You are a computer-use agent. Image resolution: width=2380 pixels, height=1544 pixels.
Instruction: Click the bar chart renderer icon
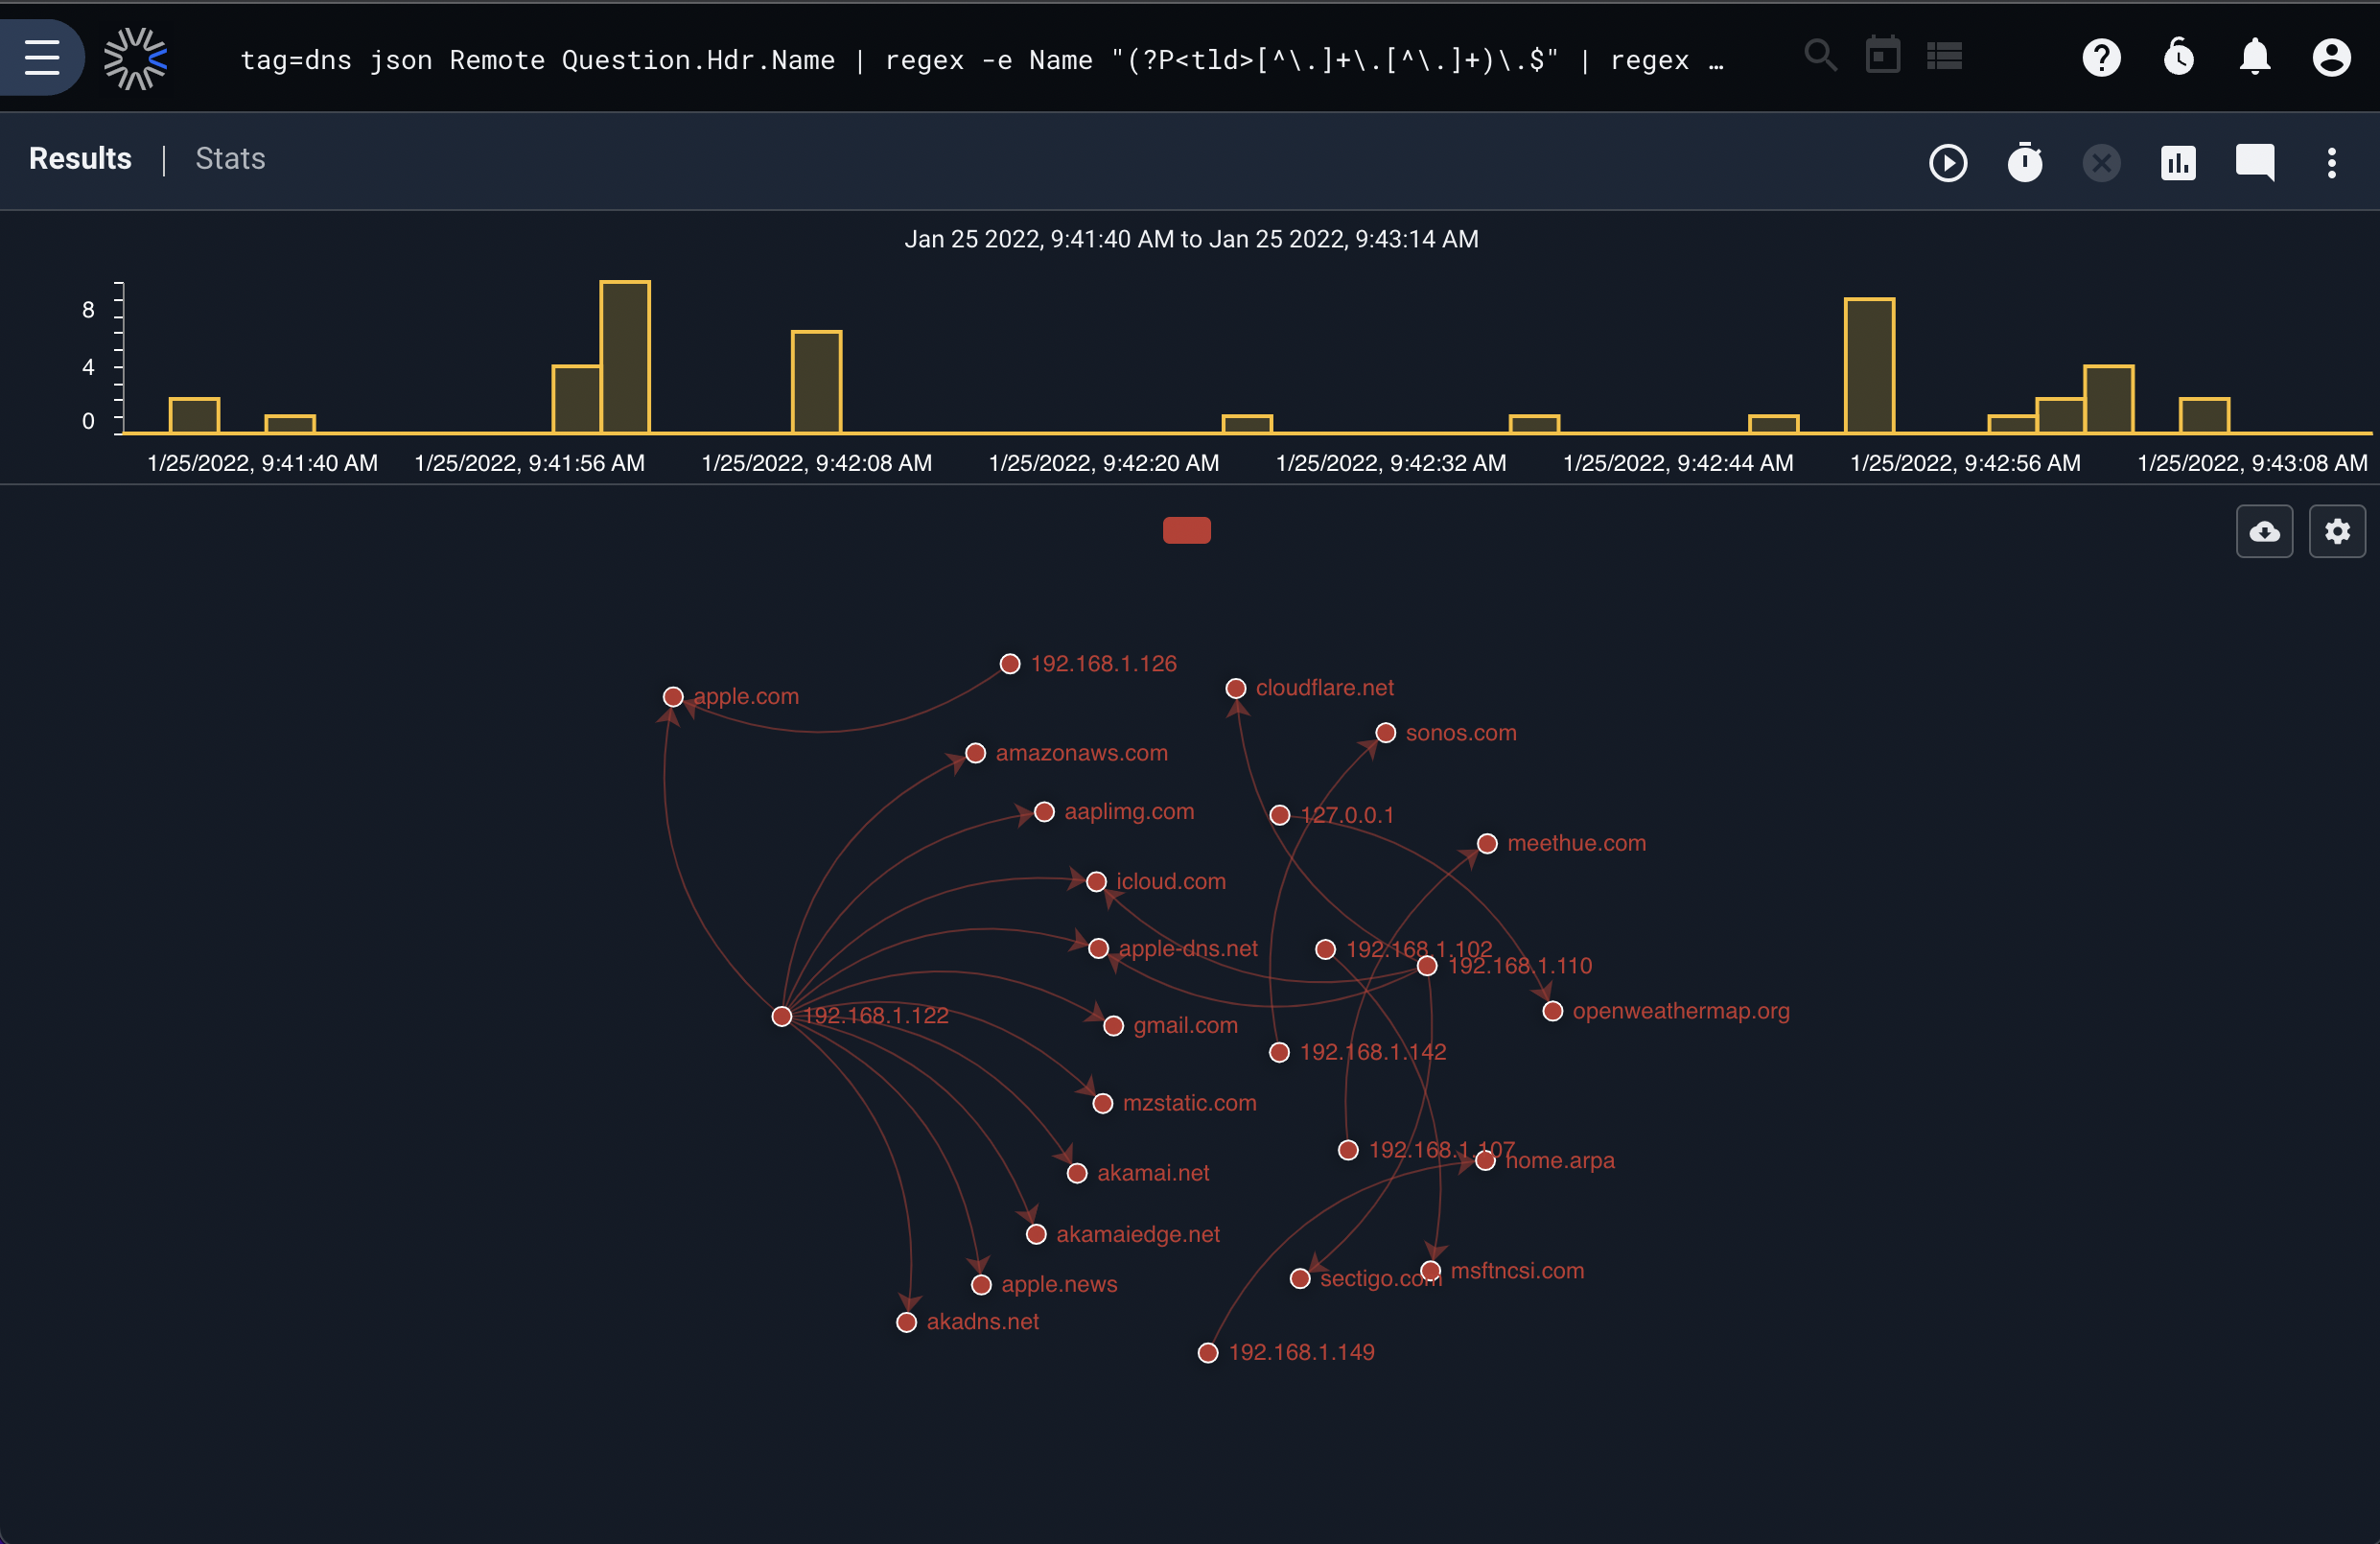coord(2178,162)
